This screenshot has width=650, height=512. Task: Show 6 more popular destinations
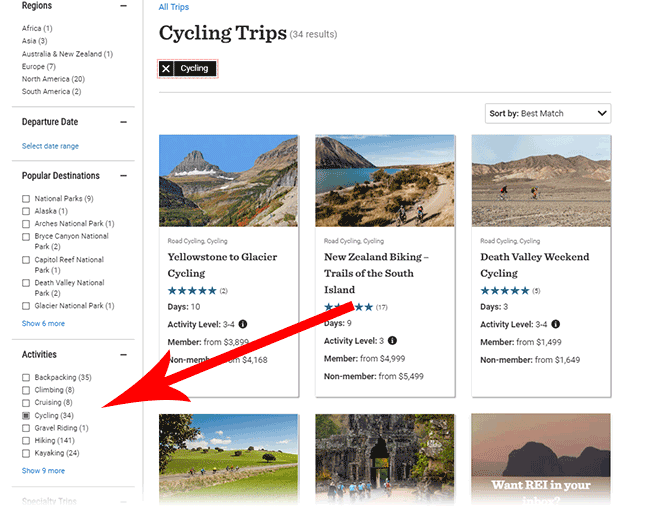tap(43, 323)
